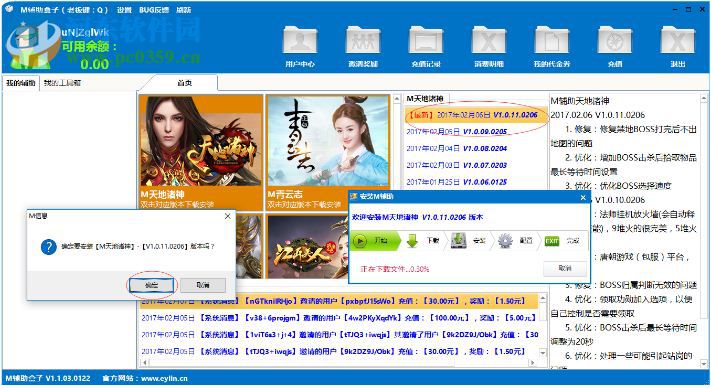Click the 完成 EXIT step icon
The image size is (711, 388).
(x=552, y=241)
